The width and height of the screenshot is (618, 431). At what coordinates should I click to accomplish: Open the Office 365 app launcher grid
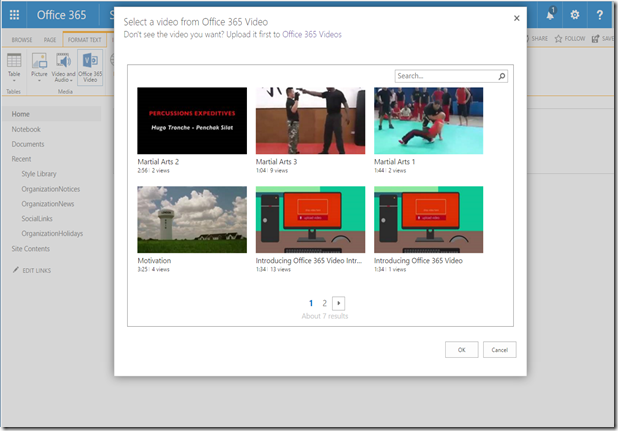[14, 15]
